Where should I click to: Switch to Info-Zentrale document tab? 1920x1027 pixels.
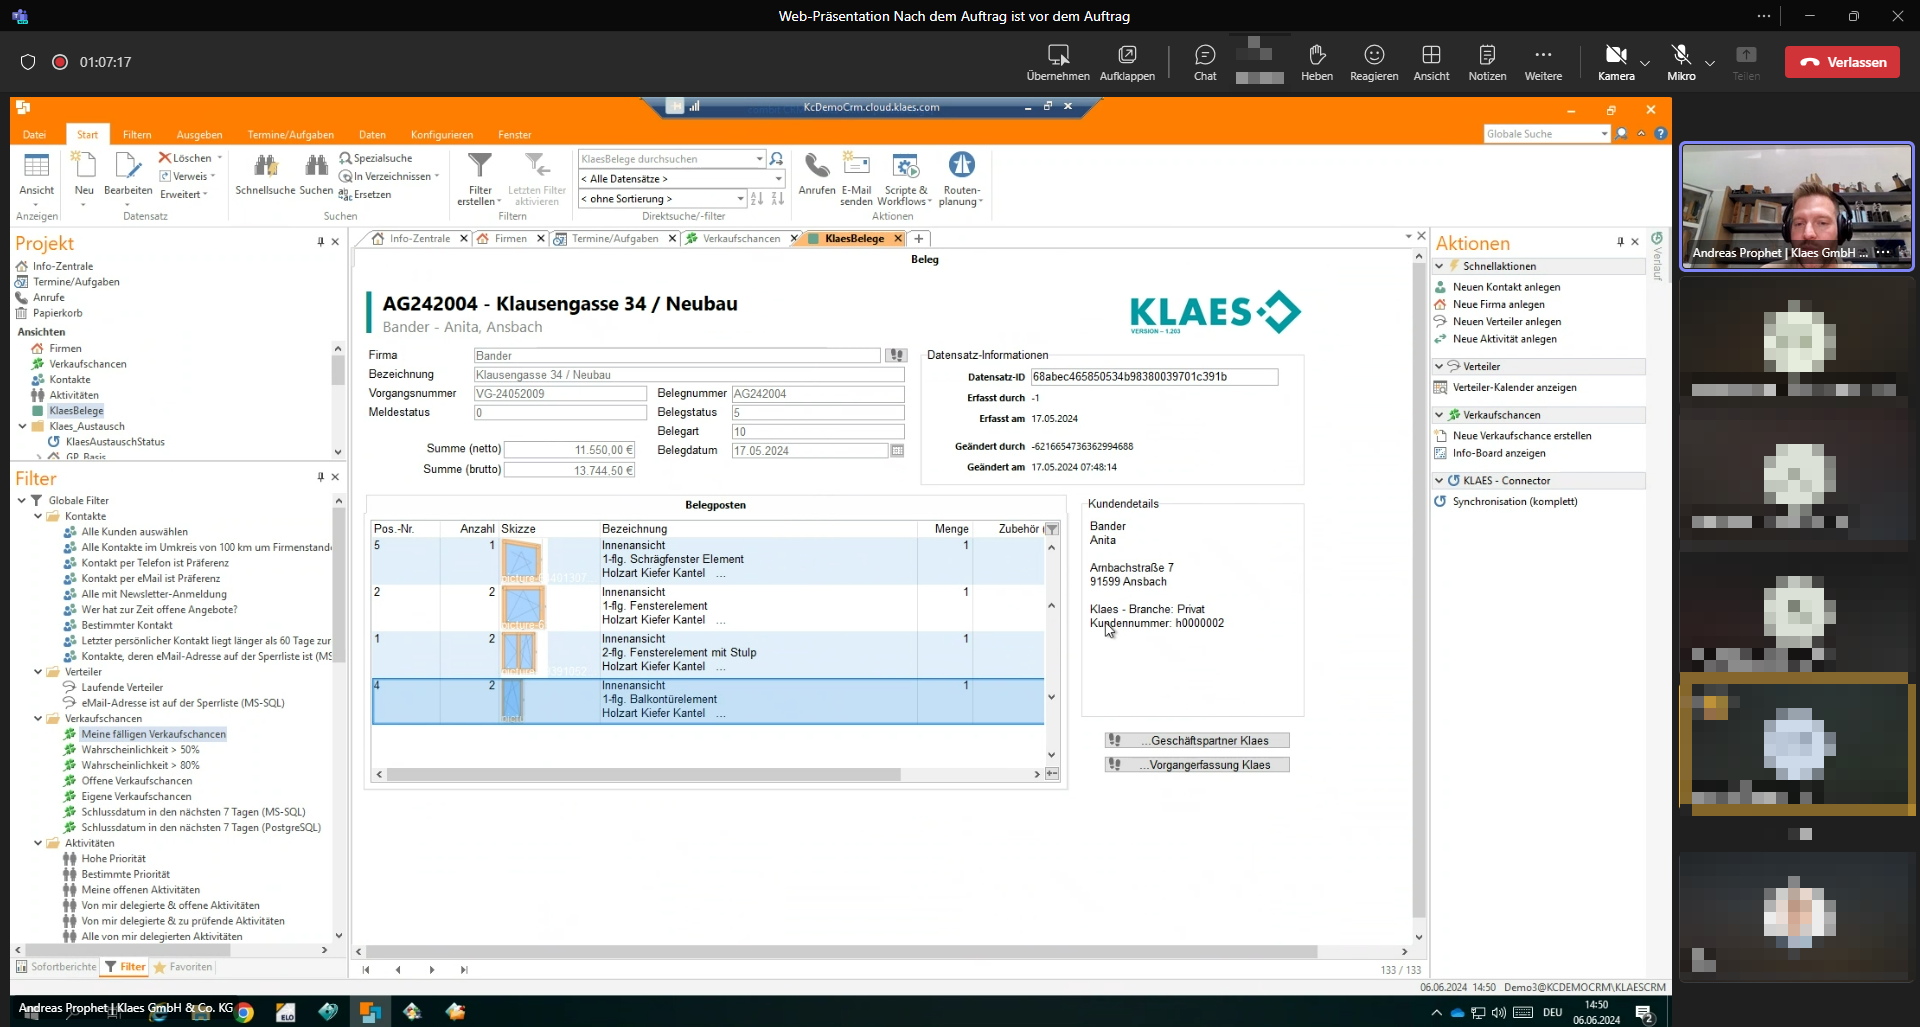[x=419, y=239]
